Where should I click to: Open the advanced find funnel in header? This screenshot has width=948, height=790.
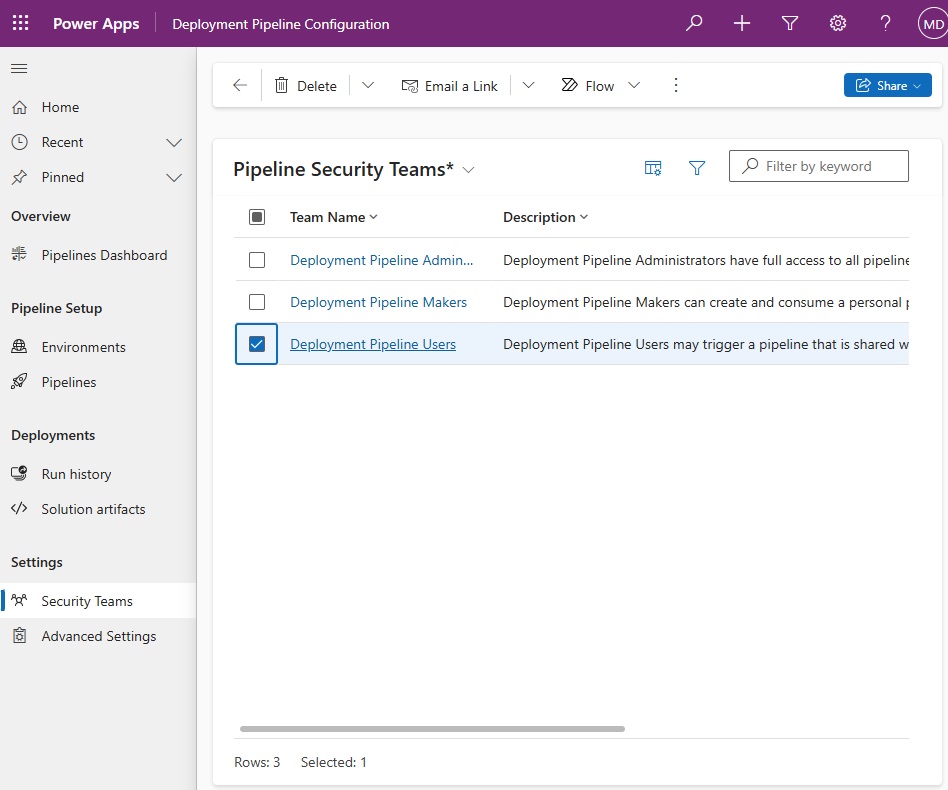(x=790, y=24)
